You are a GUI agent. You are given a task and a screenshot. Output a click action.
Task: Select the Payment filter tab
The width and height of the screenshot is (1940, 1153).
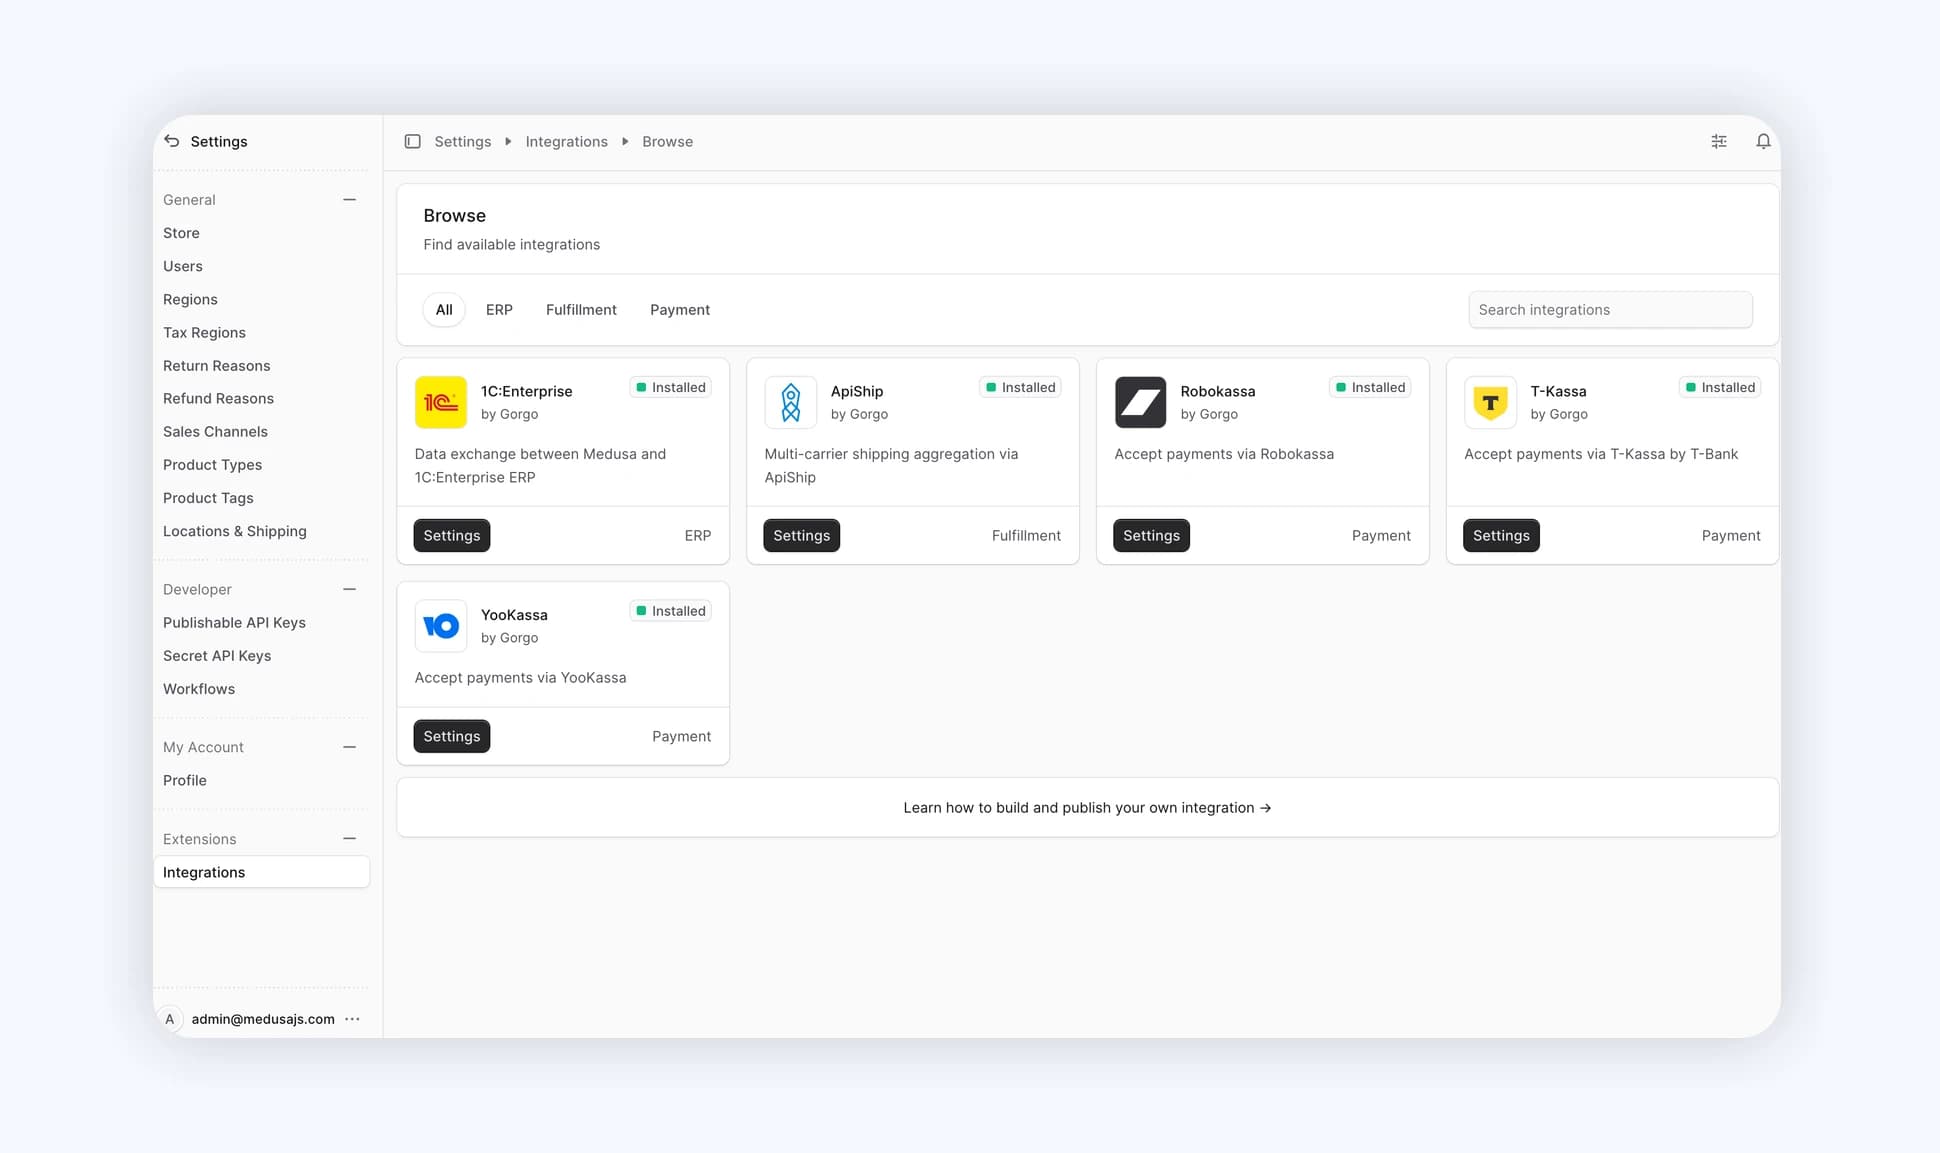(680, 310)
